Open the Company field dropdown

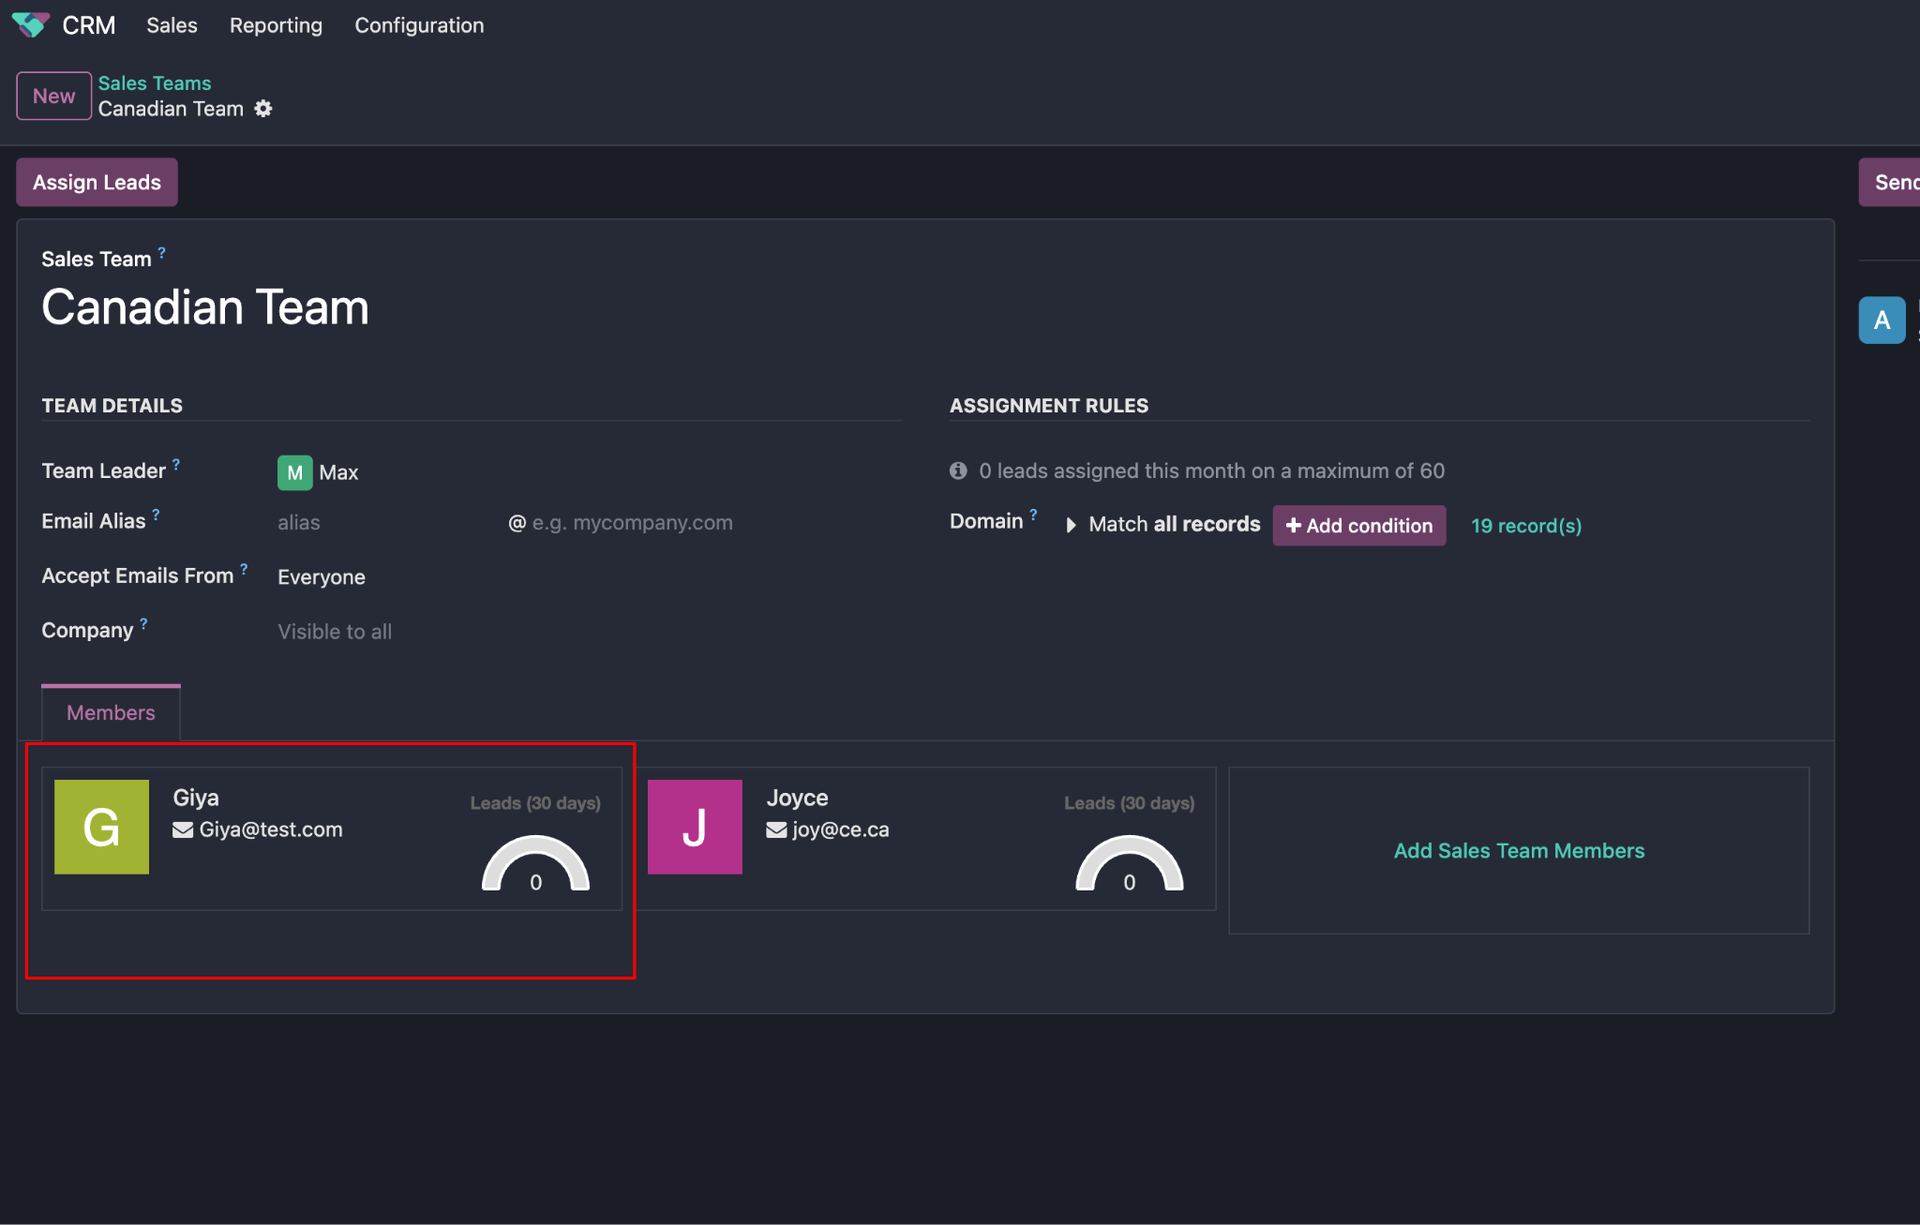(x=334, y=632)
